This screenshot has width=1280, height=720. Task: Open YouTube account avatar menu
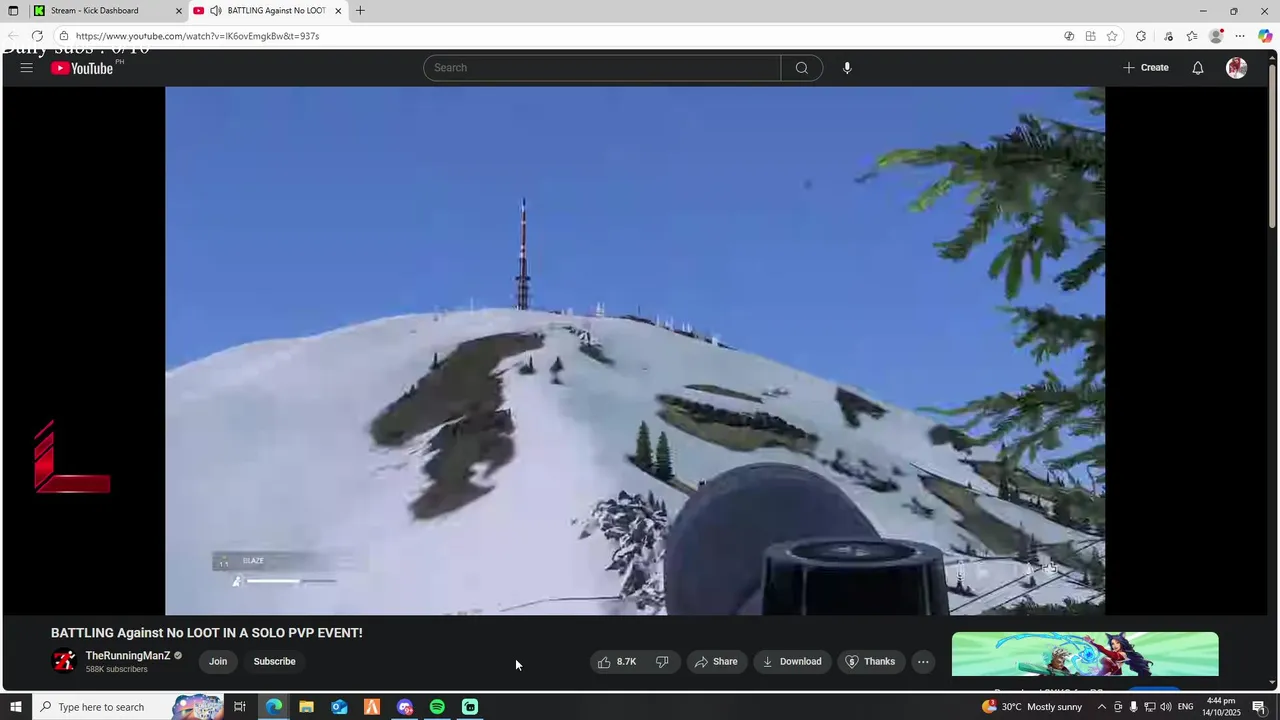coord(1237,68)
